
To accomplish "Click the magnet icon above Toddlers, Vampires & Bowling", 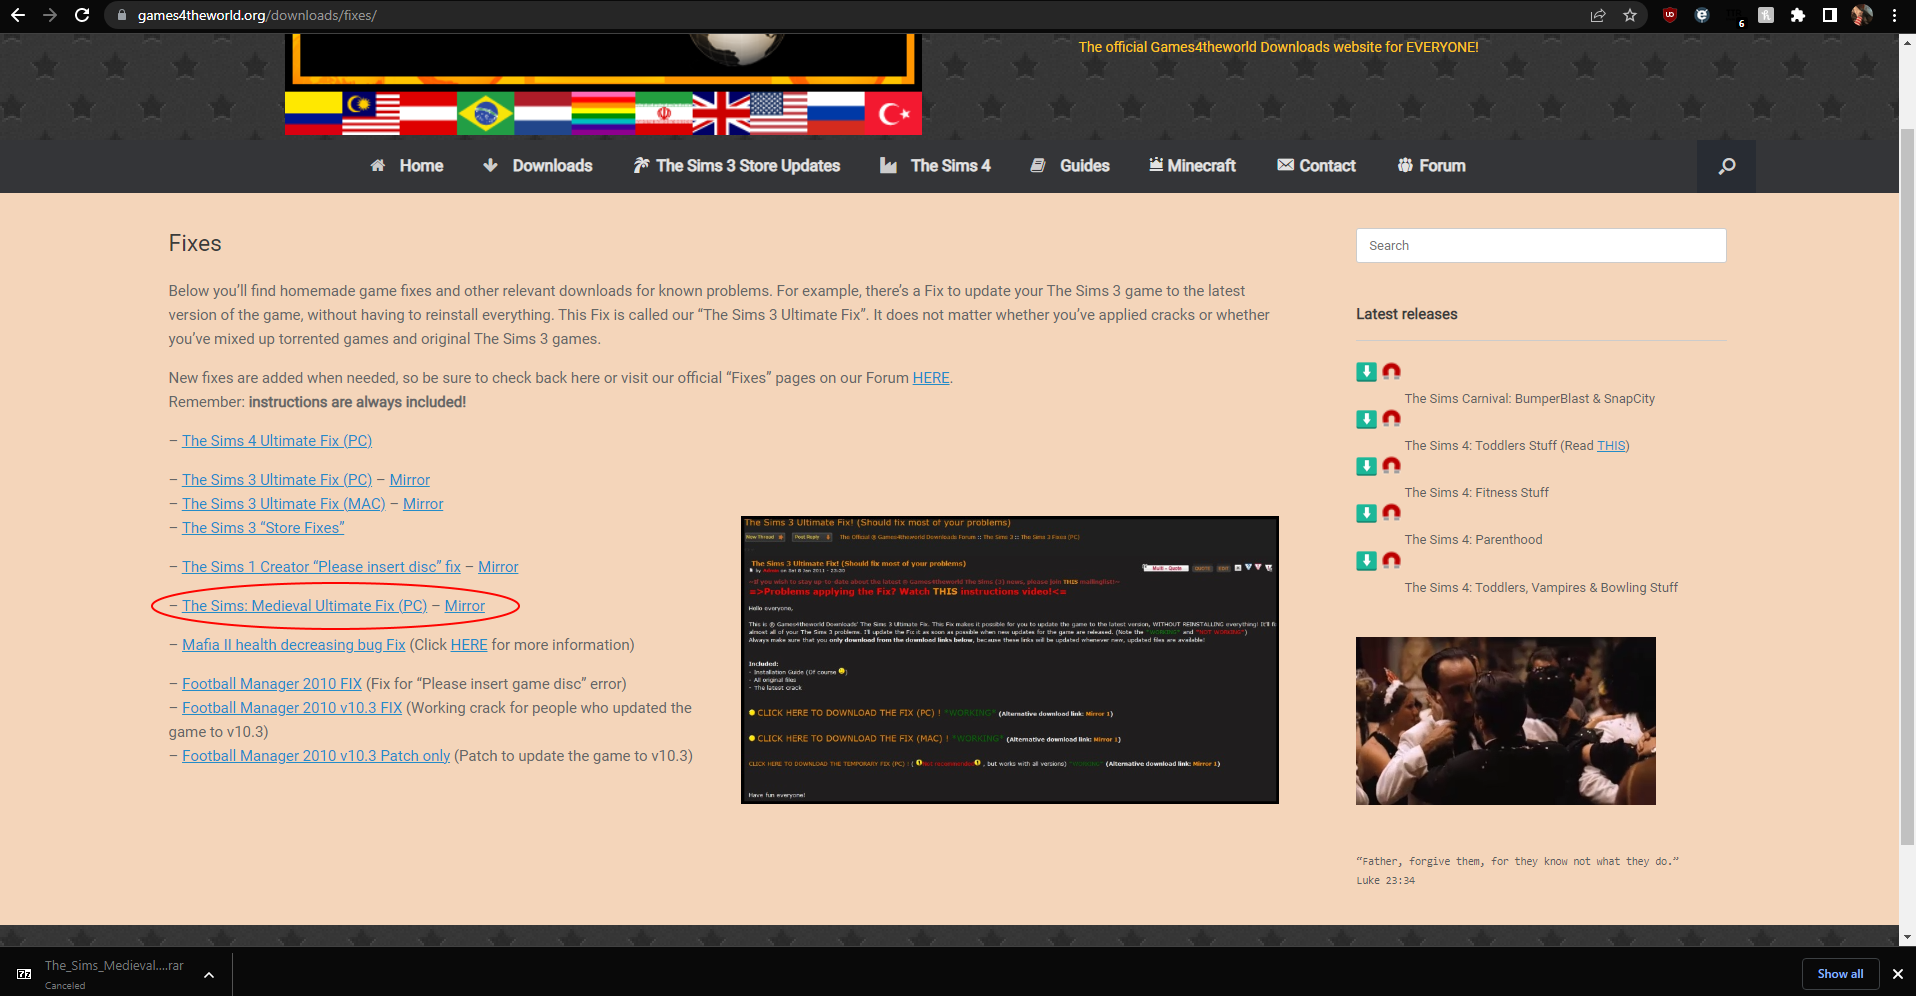I will click(x=1391, y=561).
